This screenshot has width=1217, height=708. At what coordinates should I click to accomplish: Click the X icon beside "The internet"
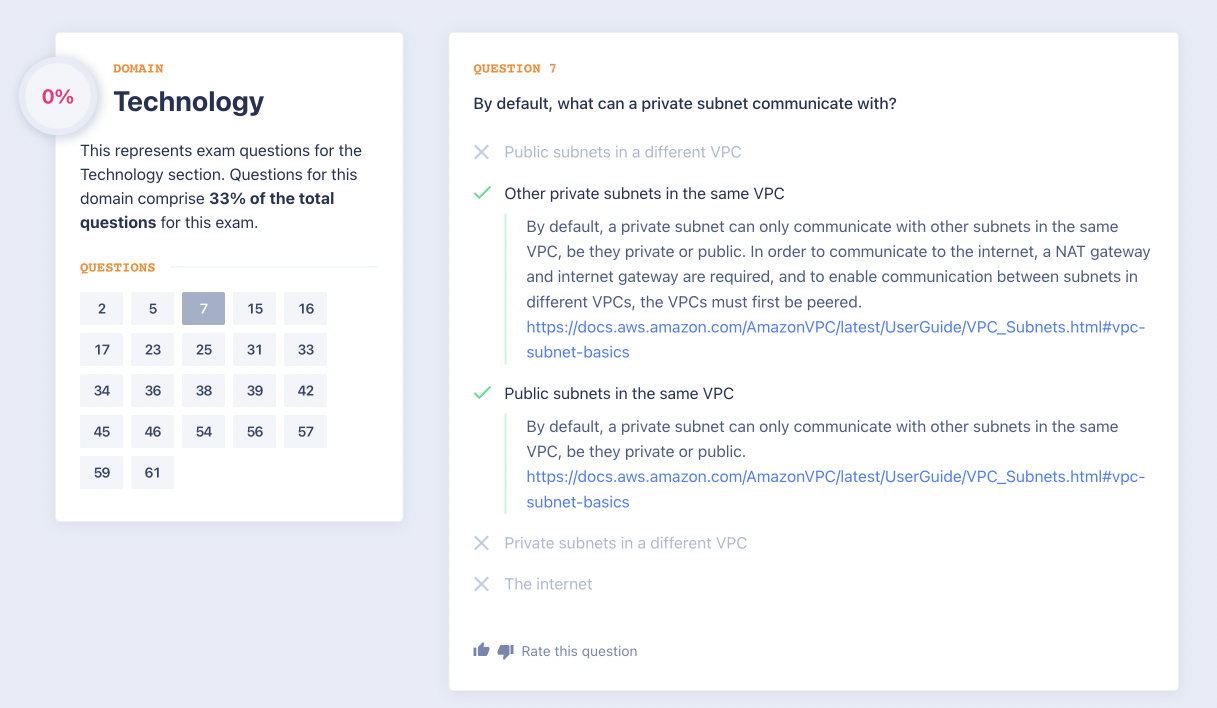481,584
